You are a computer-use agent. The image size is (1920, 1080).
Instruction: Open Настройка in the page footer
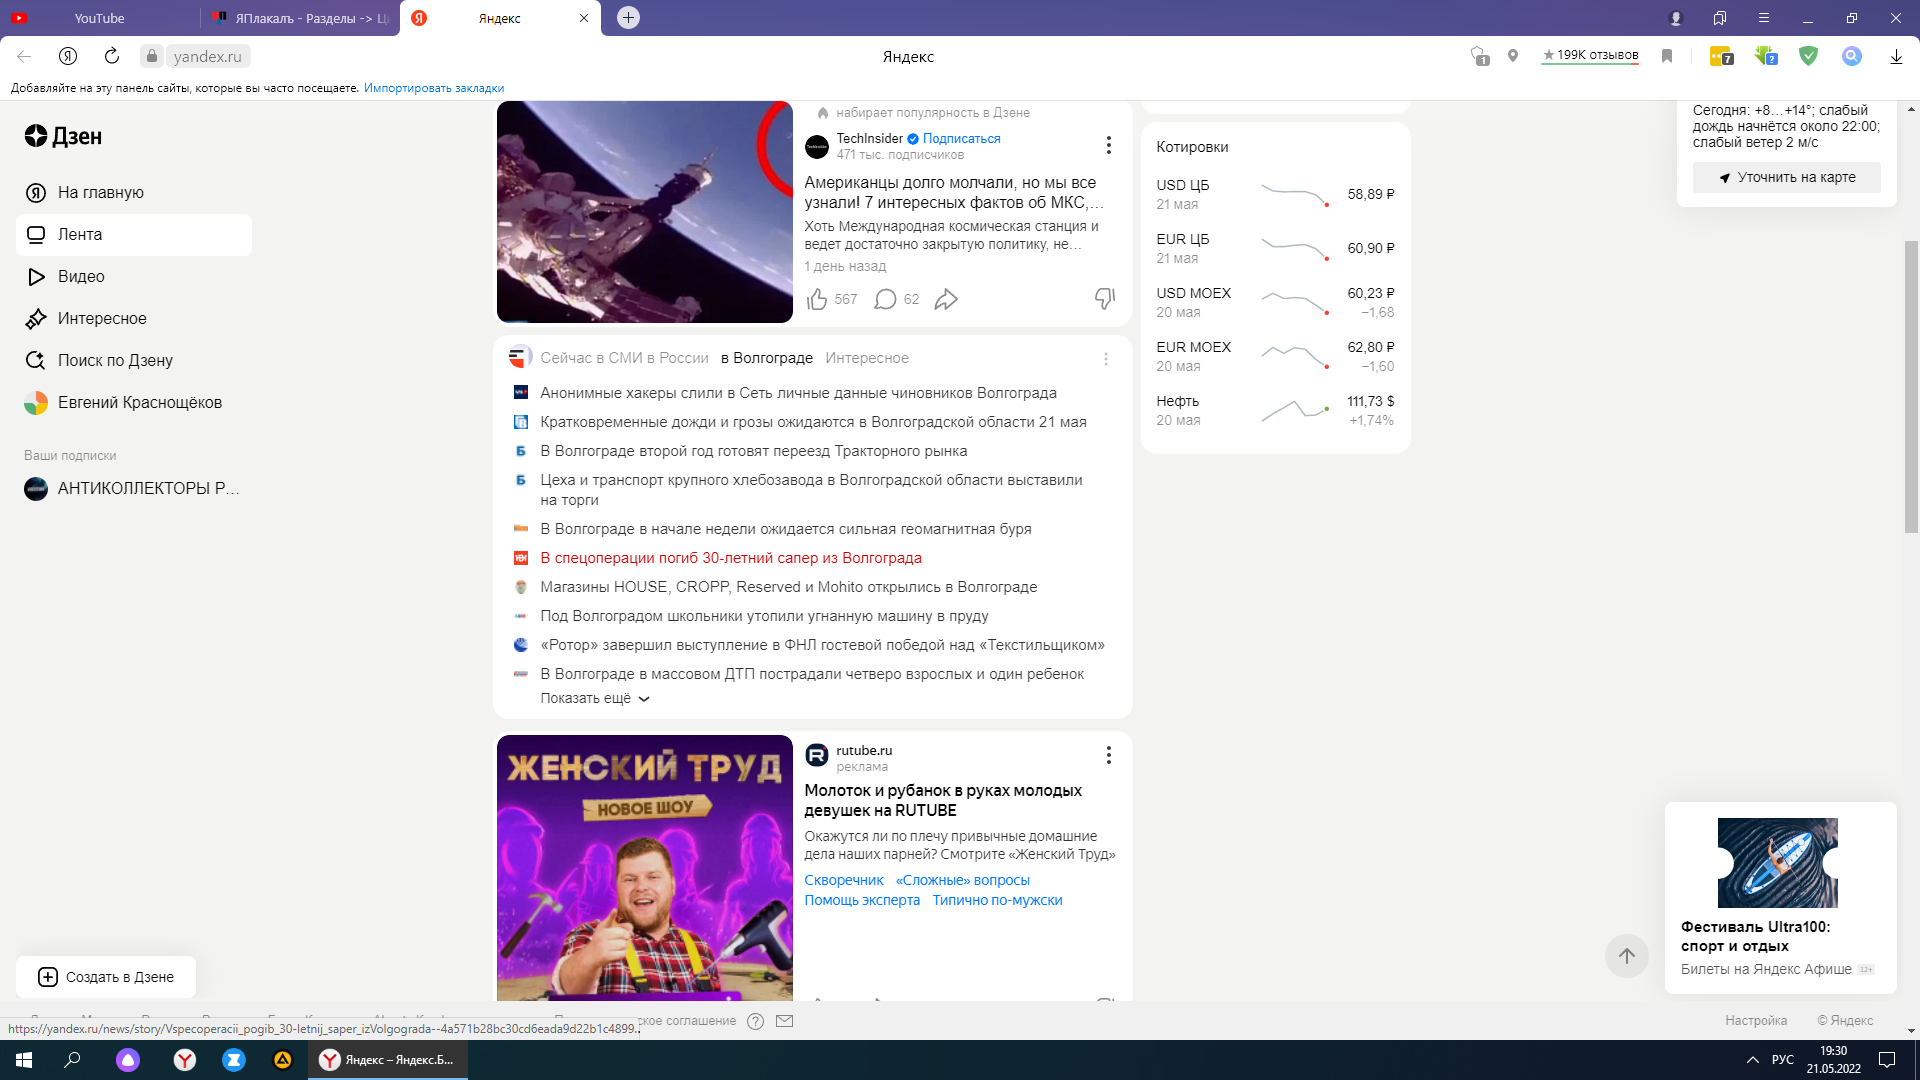(1756, 1021)
